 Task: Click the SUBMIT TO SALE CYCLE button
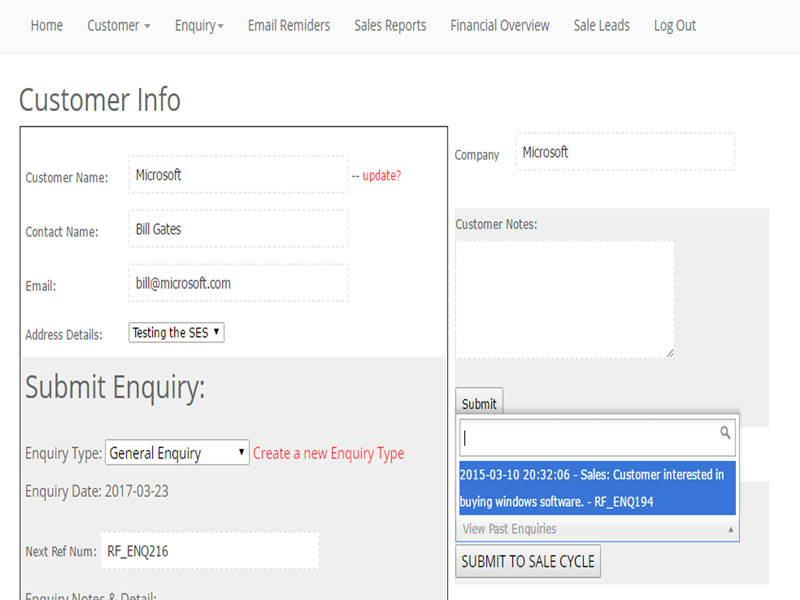click(x=528, y=561)
